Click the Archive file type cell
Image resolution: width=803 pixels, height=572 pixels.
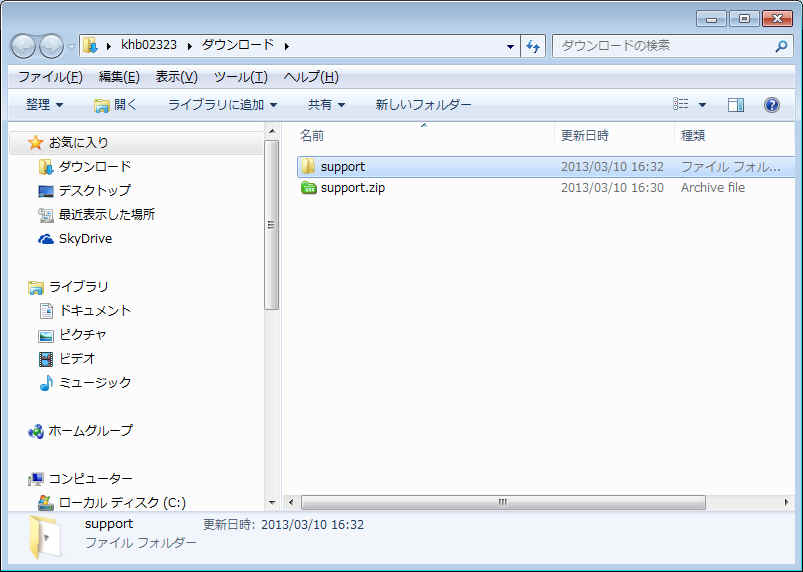[x=713, y=188]
